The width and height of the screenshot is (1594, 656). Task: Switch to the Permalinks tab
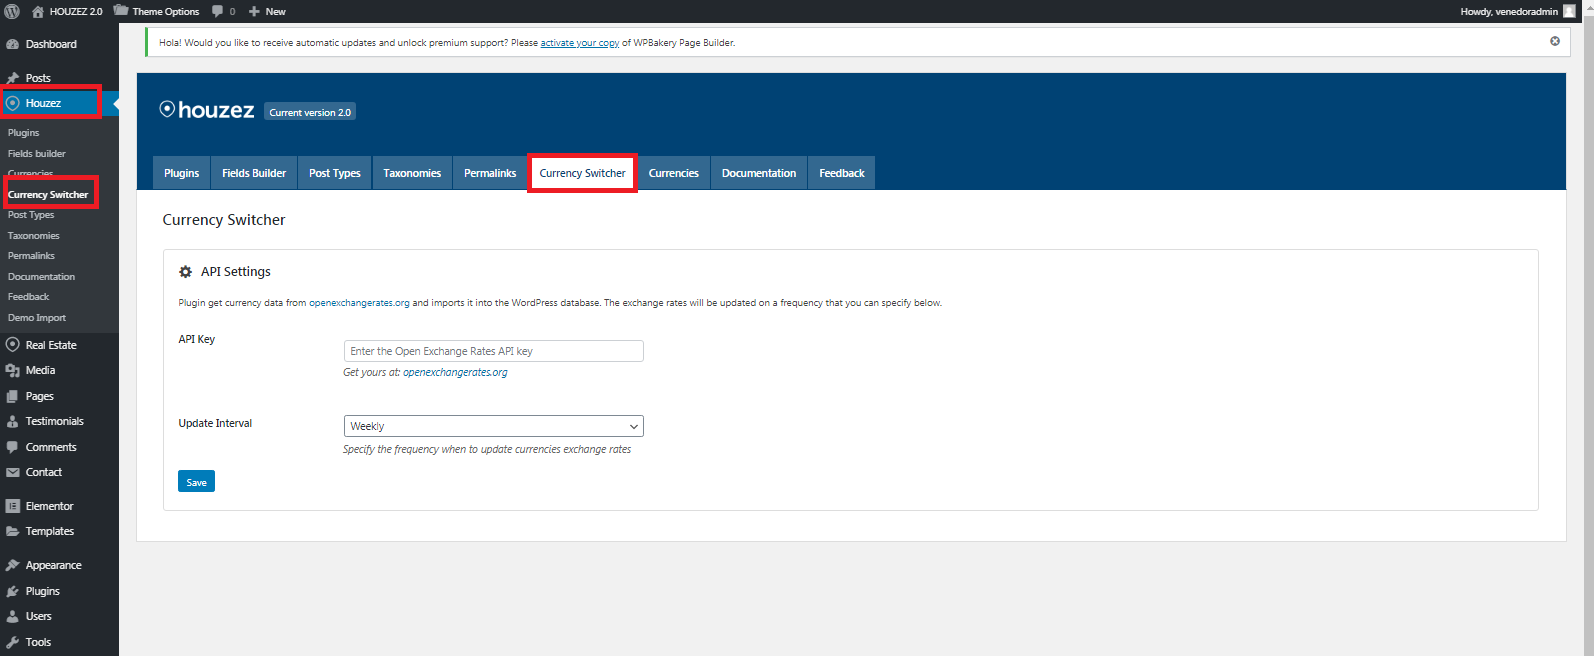coord(490,173)
